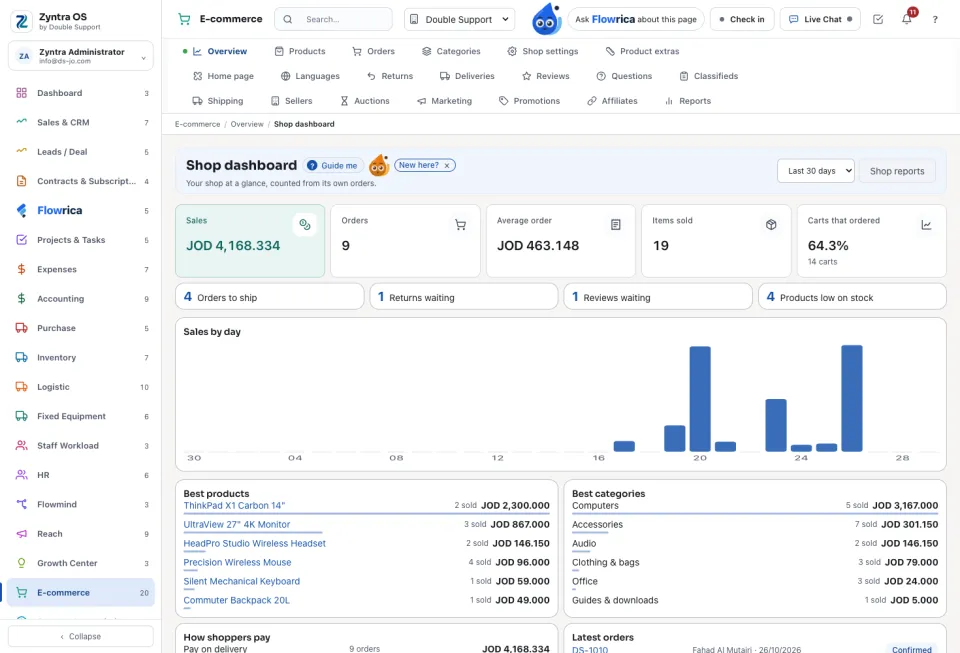Open Growth Center lightbulb icon
960x653 pixels.
tap(21, 563)
